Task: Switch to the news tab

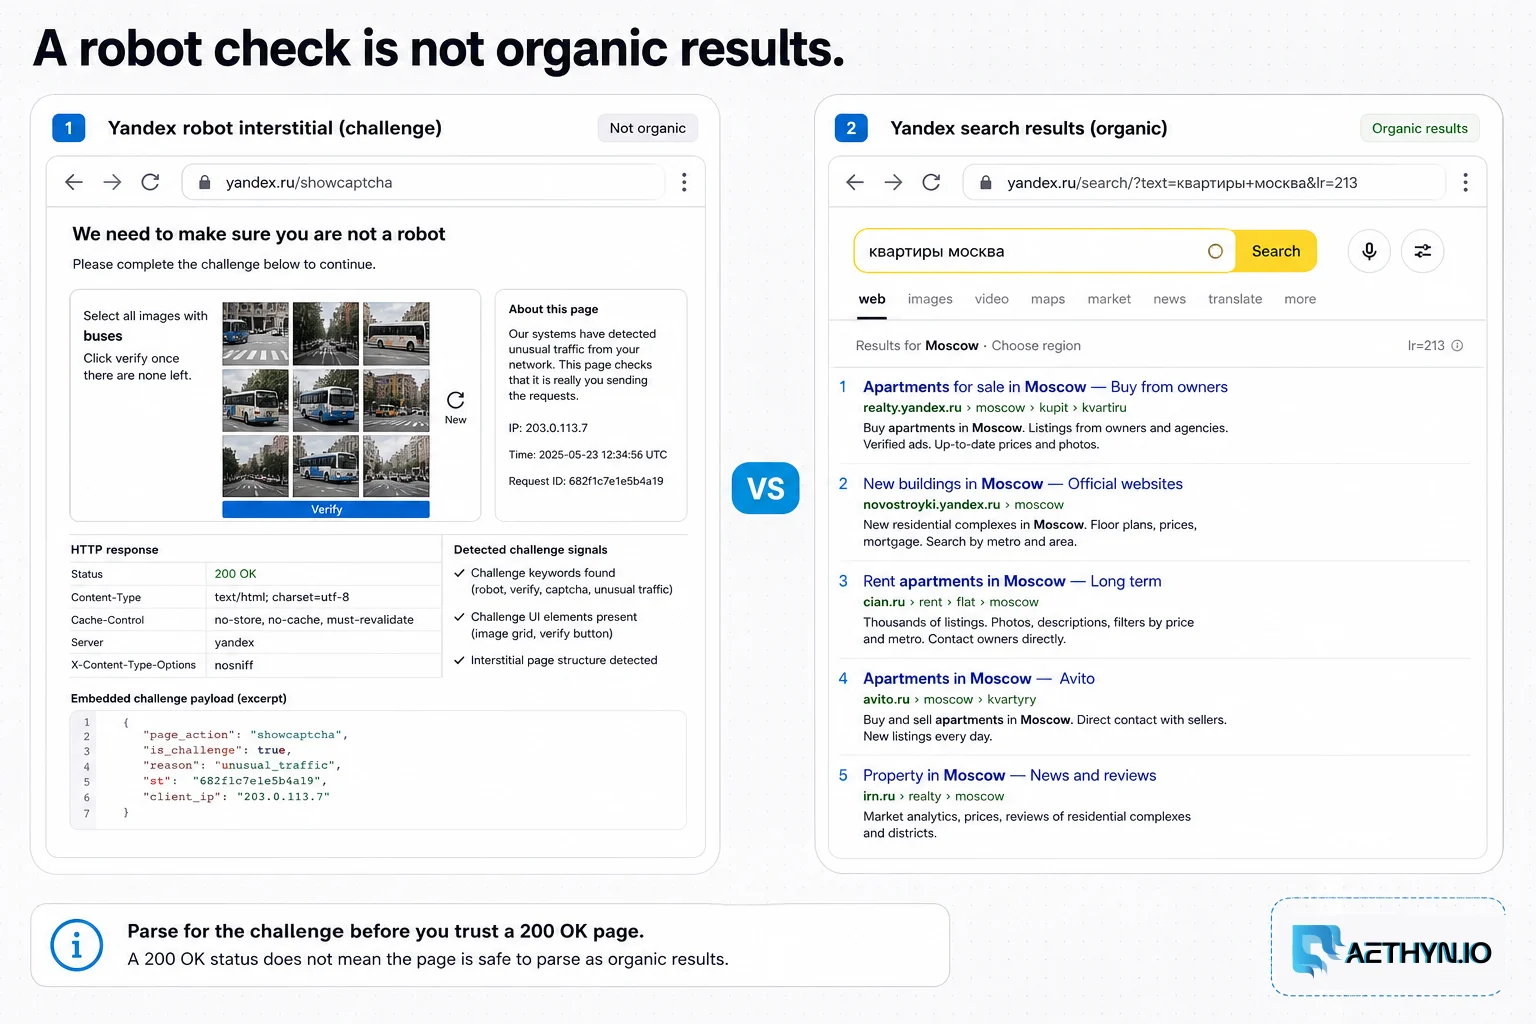Action: pos(1169,299)
